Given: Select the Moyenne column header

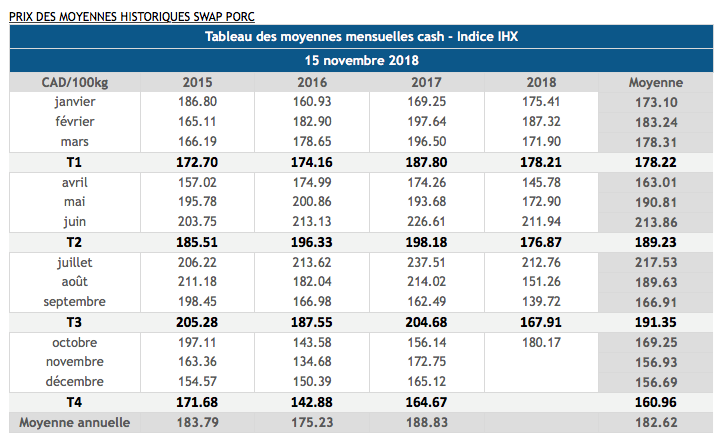Looking at the screenshot, I should click(655, 82).
